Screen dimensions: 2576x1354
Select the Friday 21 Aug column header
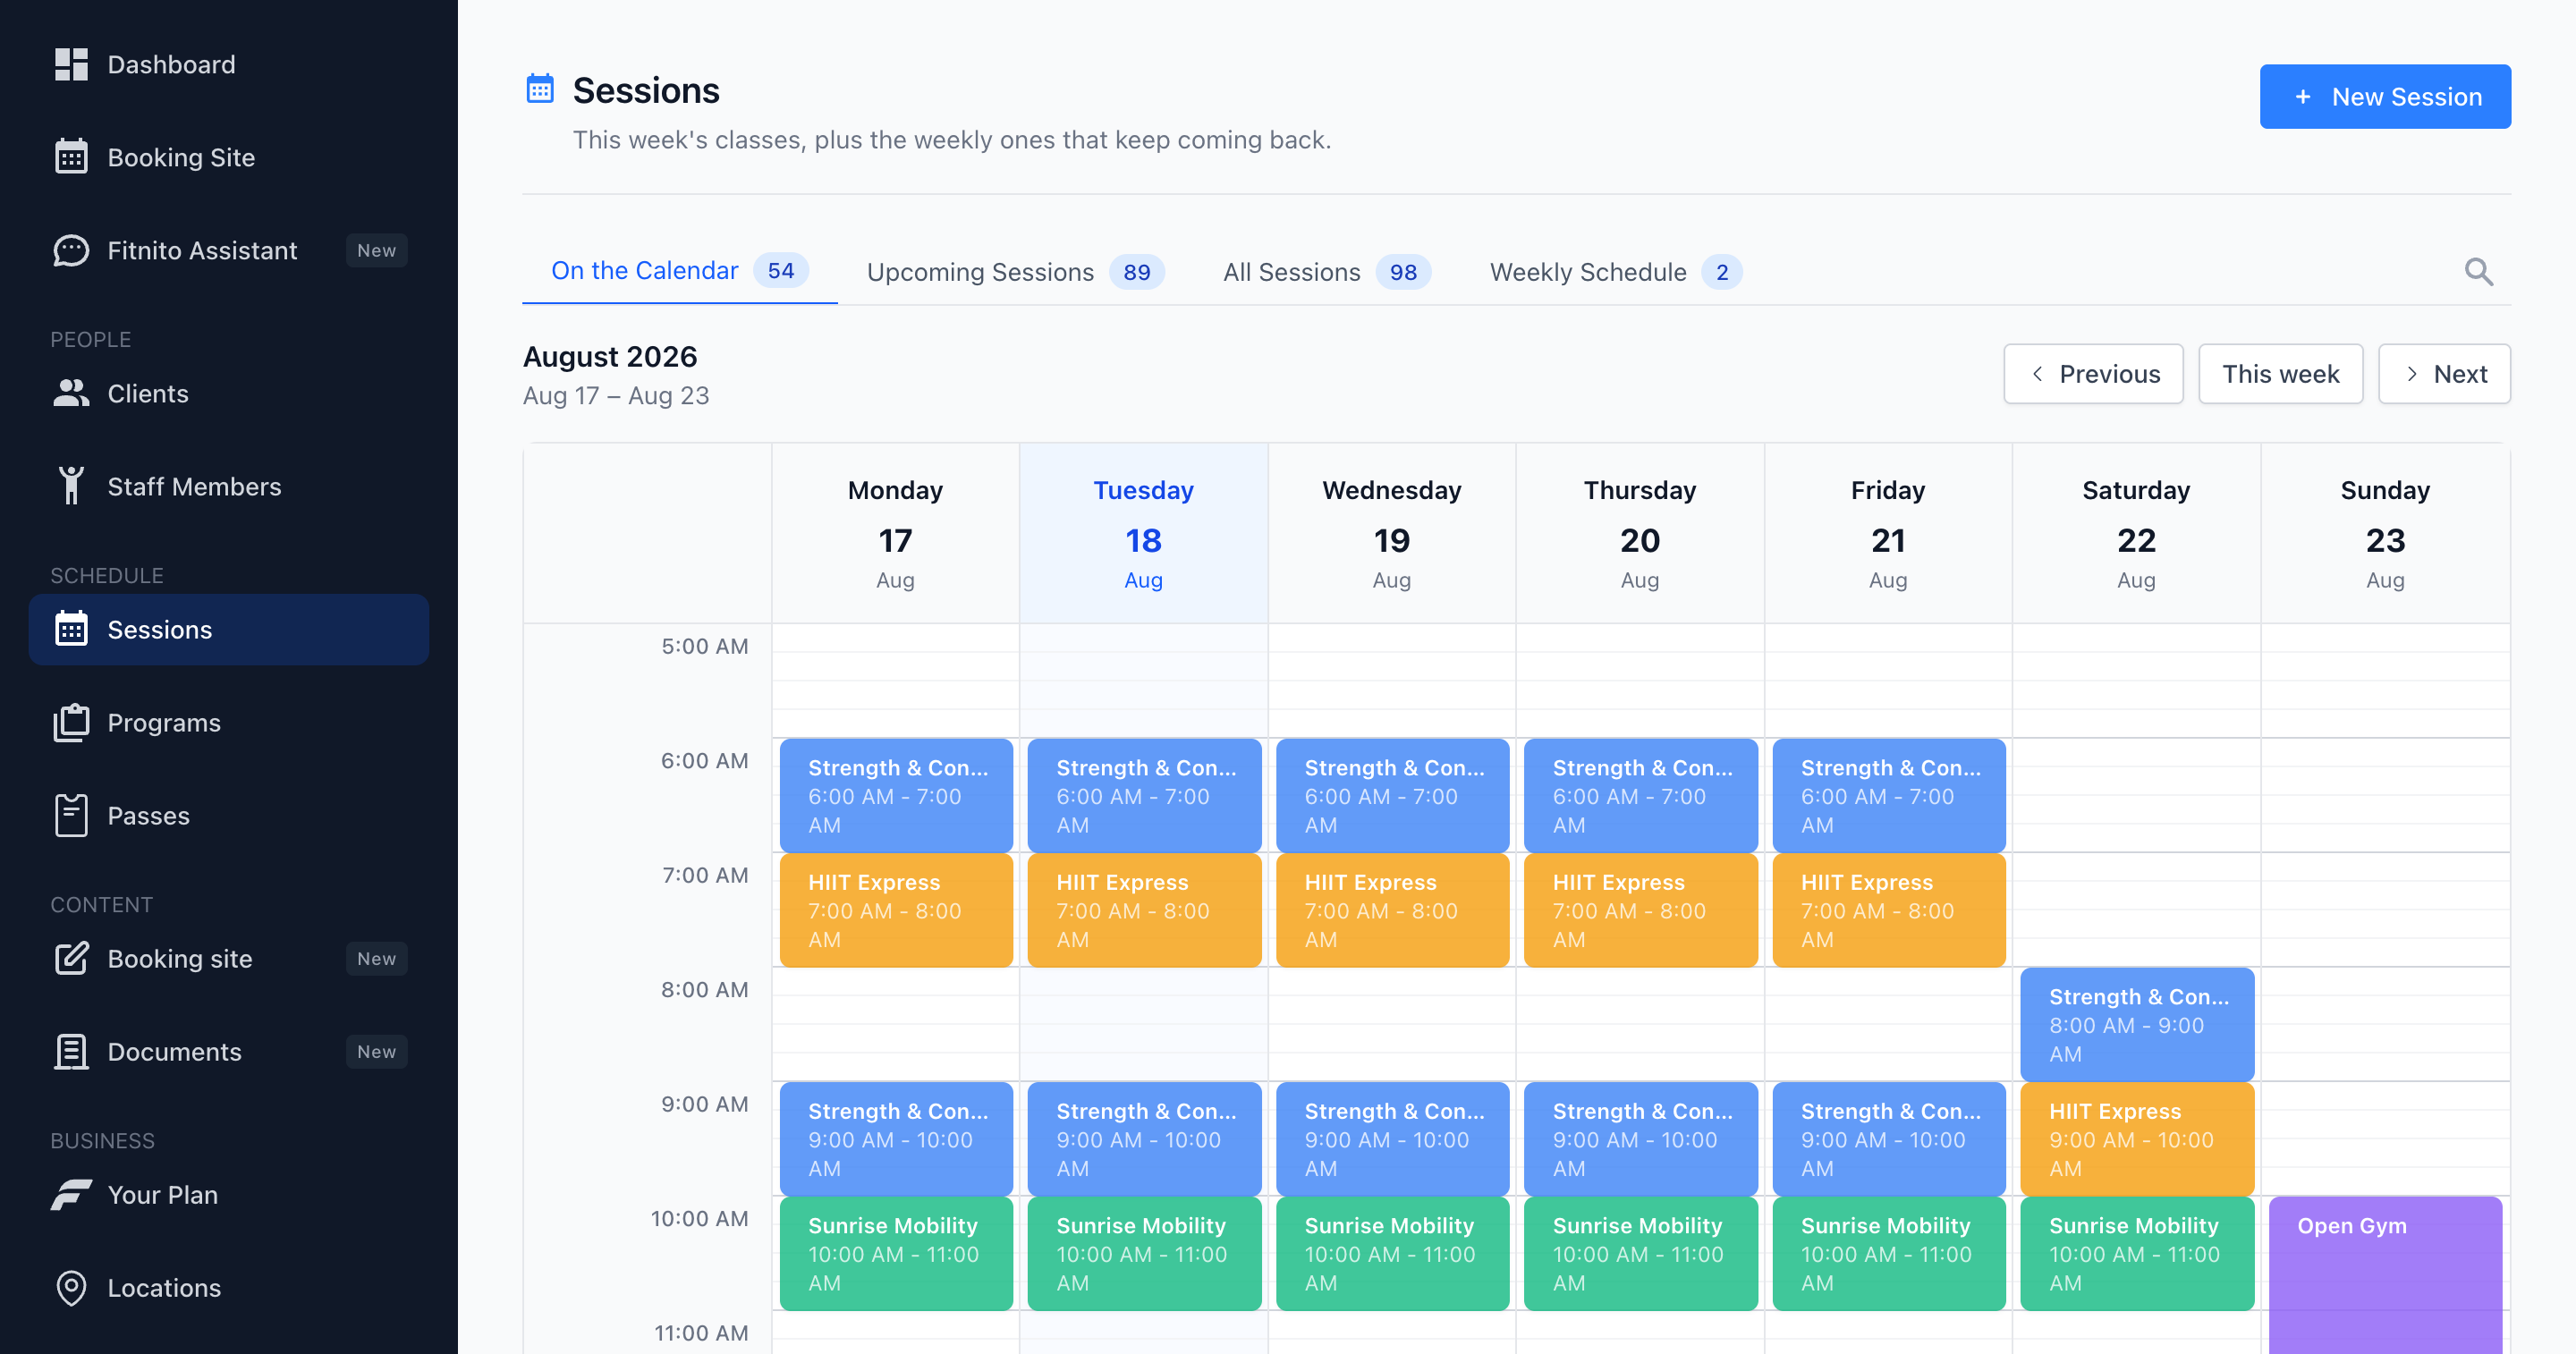coord(1888,534)
